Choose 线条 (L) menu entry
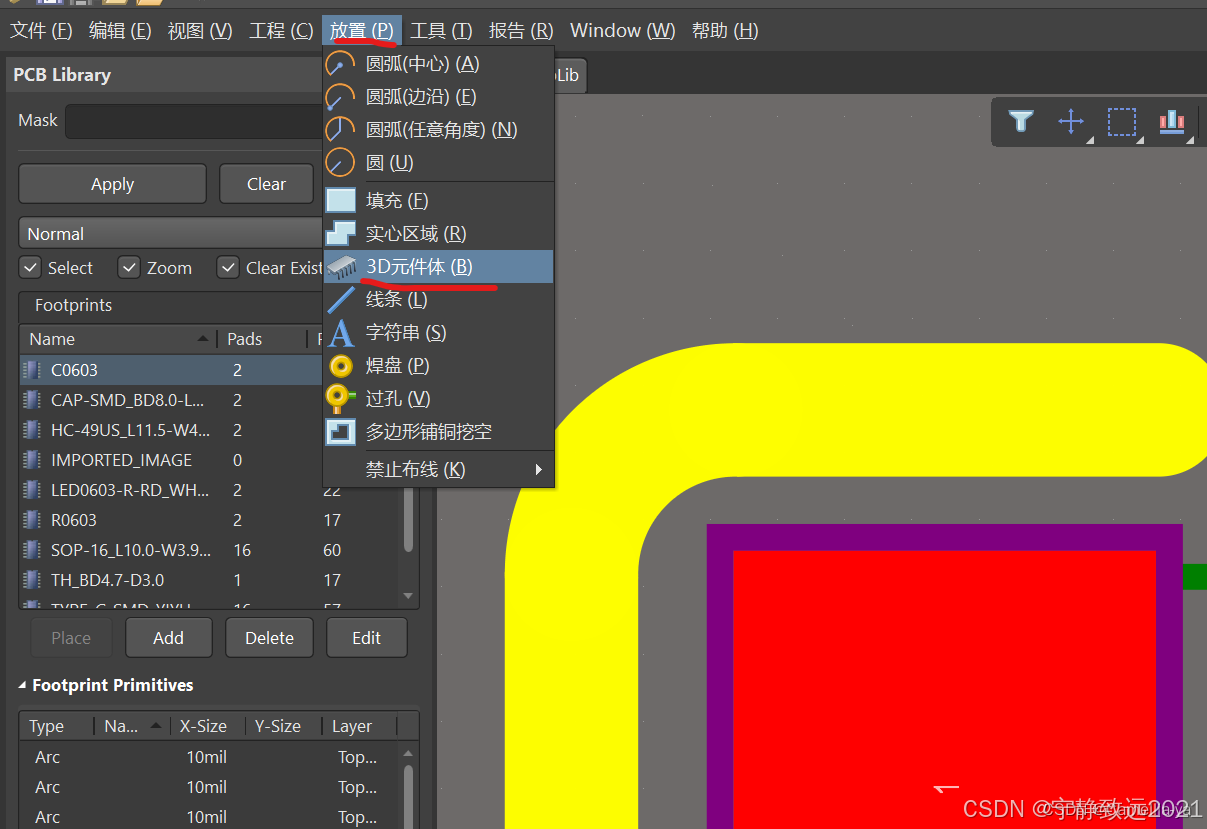The height and width of the screenshot is (829, 1207). tap(438, 299)
